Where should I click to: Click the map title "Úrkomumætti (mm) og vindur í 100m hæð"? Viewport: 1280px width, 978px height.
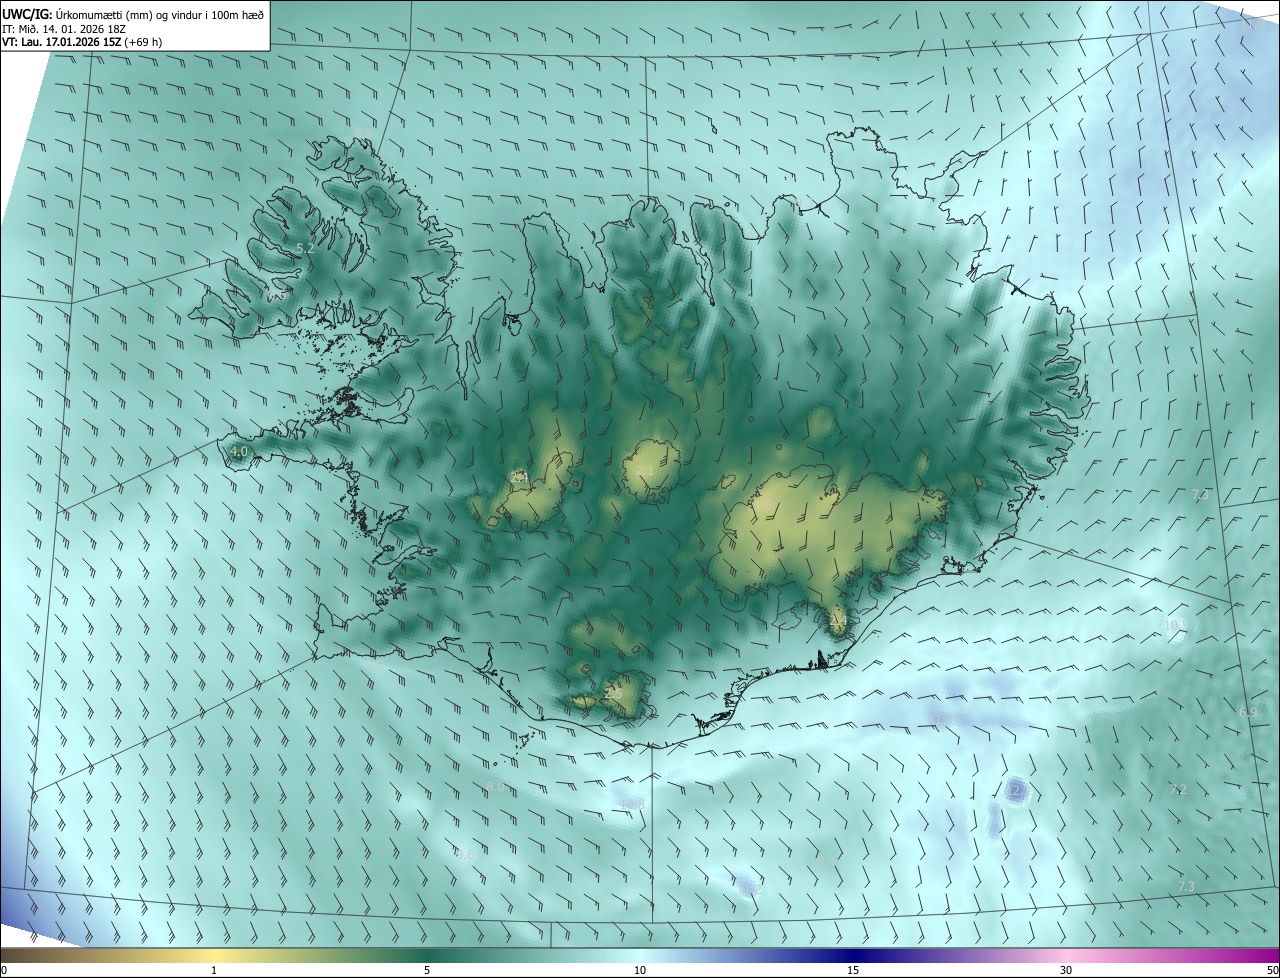(x=160, y=13)
